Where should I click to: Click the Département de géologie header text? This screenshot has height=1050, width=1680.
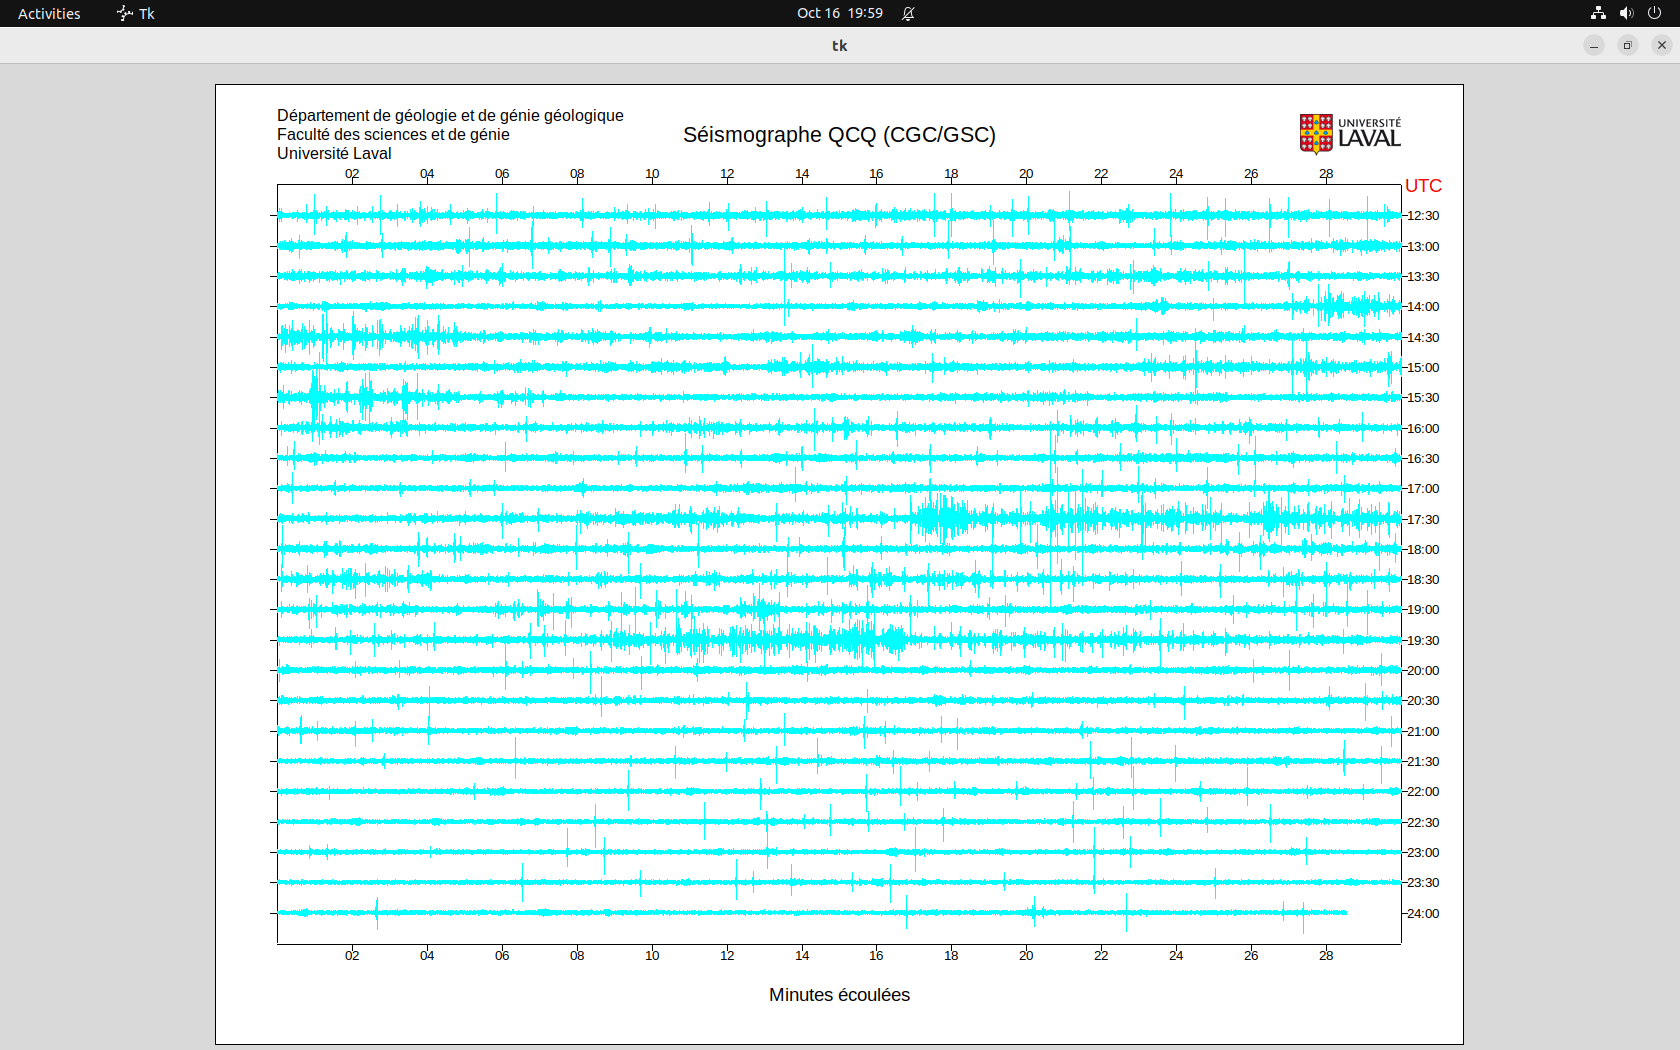450,116
